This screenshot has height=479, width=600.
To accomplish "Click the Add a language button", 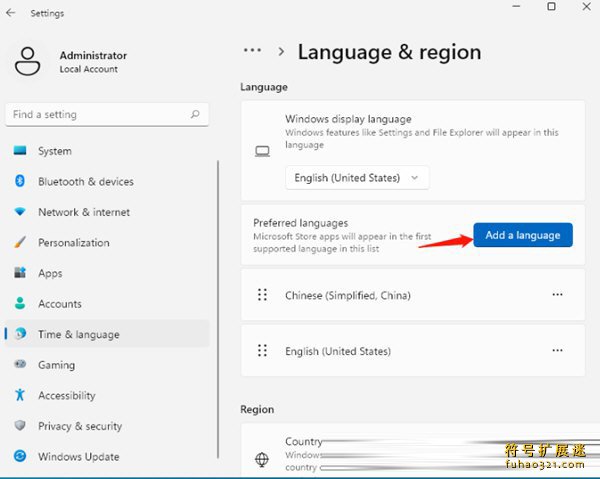I will coord(523,235).
